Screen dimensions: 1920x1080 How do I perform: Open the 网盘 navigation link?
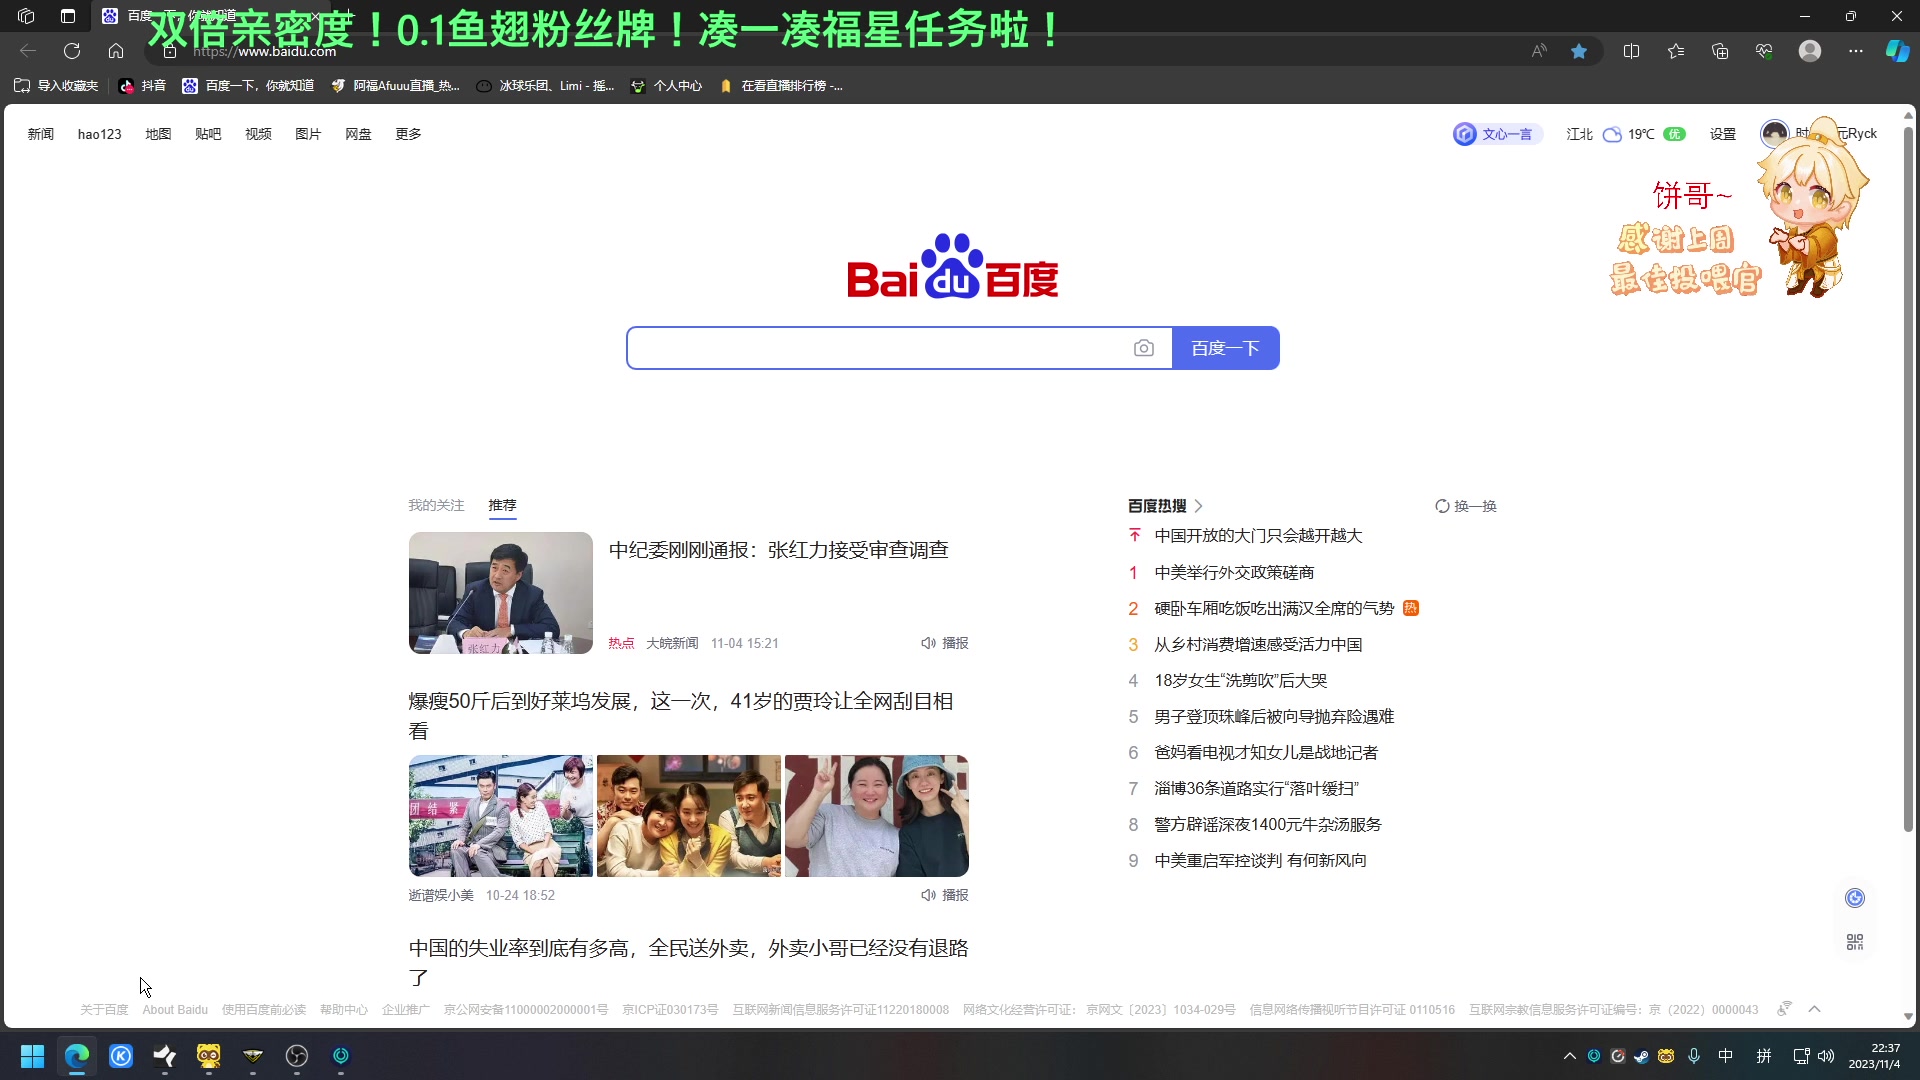[x=358, y=134]
